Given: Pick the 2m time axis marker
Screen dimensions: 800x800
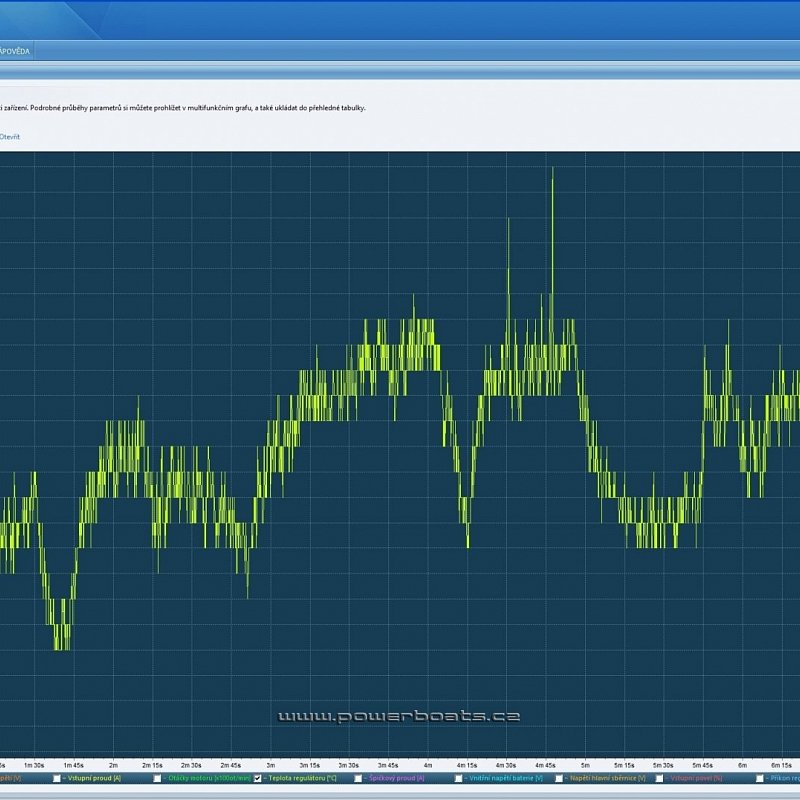Looking at the screenshot, I should 113,765.
